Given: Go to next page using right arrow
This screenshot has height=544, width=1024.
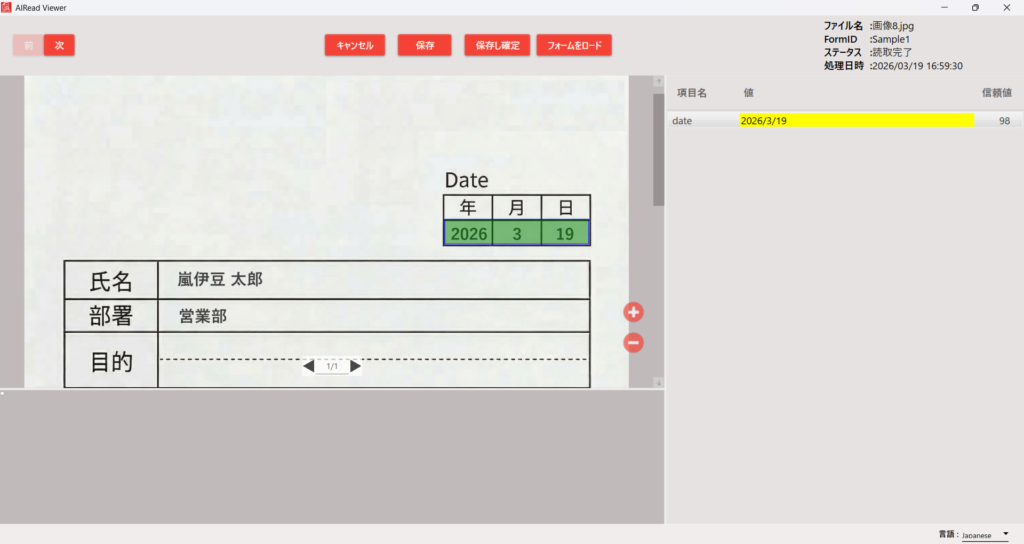Looking at the screenshot, I should pyautogui.click(x=355, y=366).
